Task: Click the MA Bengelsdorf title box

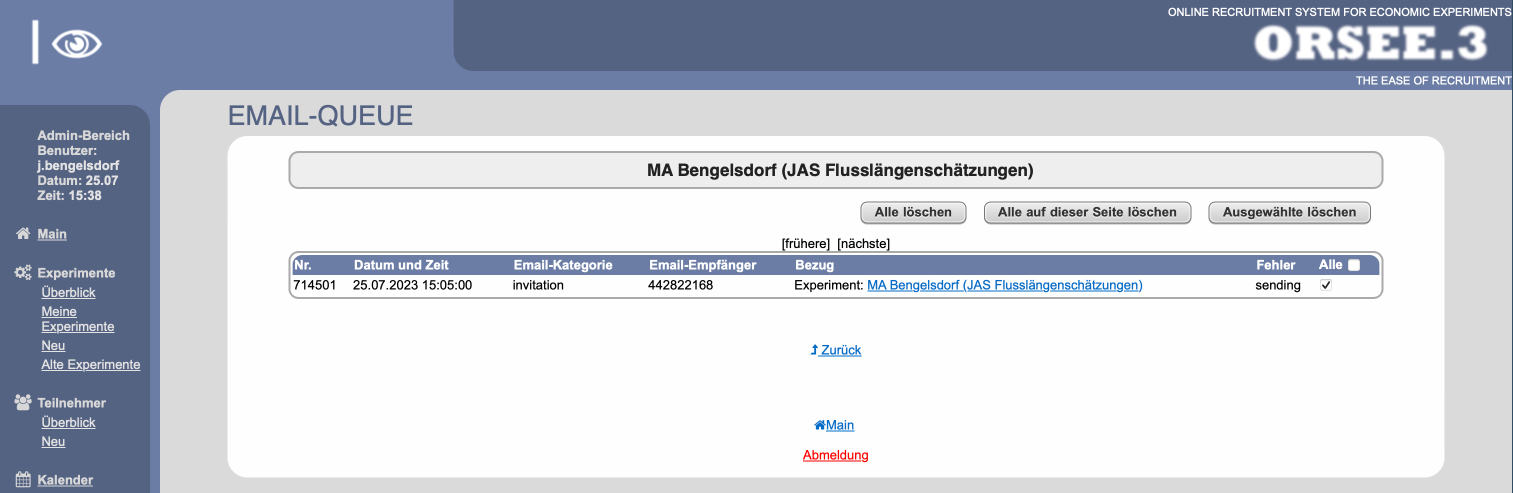Action: click(836, 170)
